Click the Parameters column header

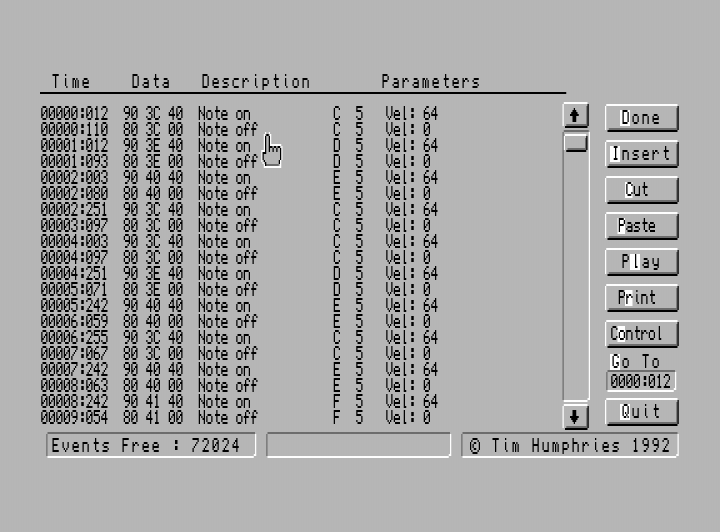[431, 82]
